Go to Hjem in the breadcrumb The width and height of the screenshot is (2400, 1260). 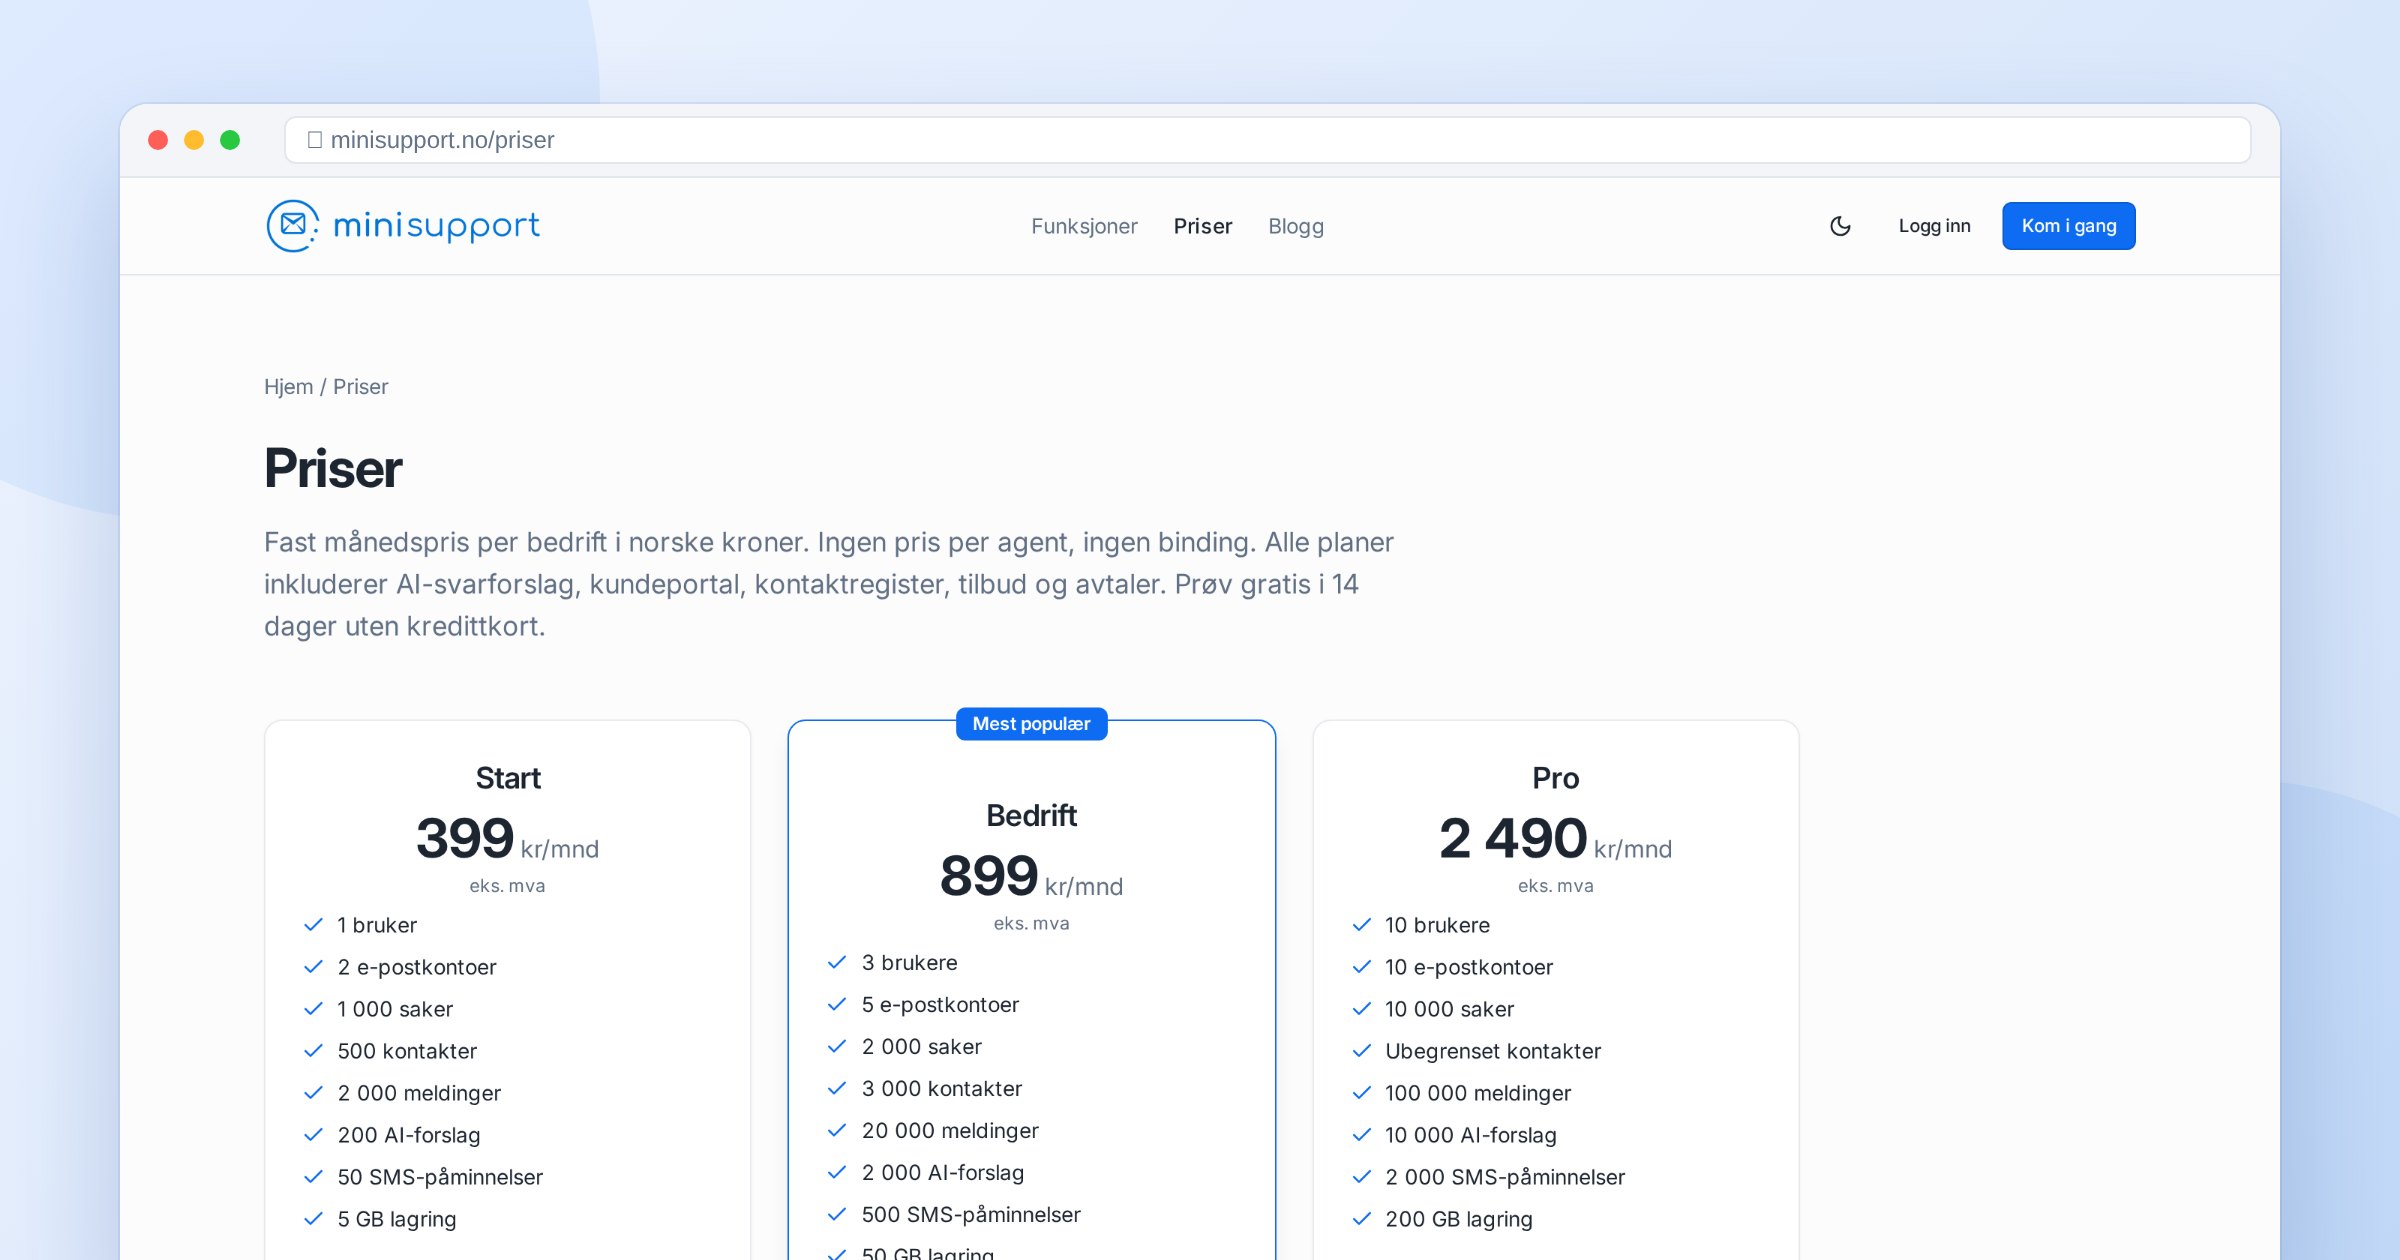pyautogui.click(x=288, y=387)
